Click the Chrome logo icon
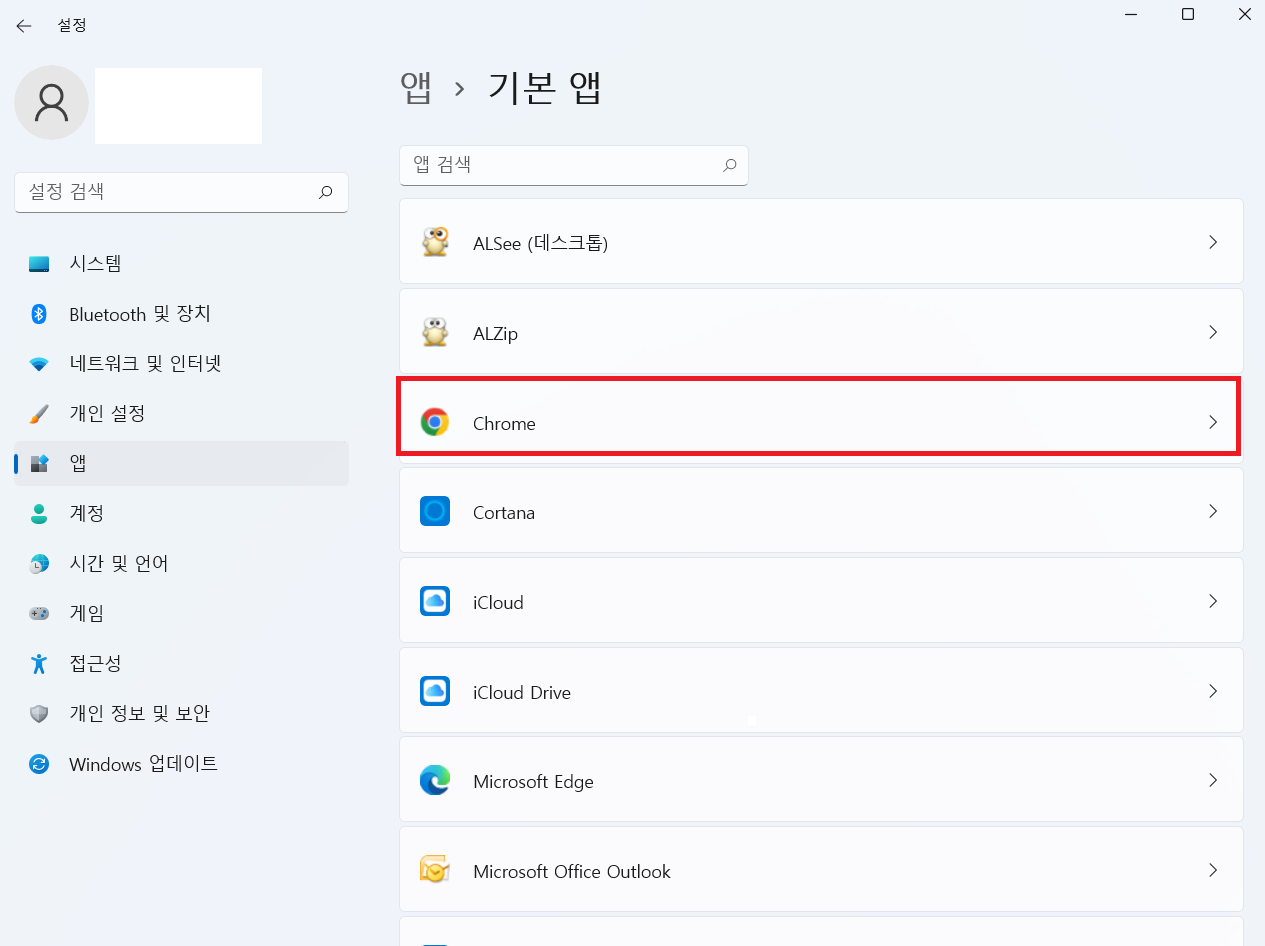Screen dimensions: 1265x946 [435, 422]
